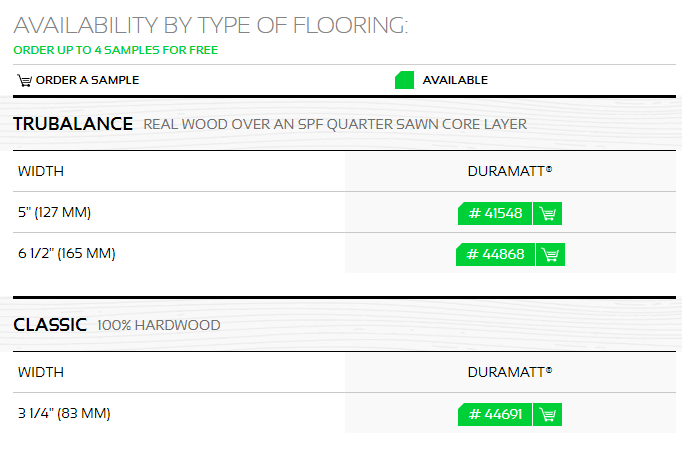Click the green Available legend swatch
682x449 pixels.
pos(404,80)
